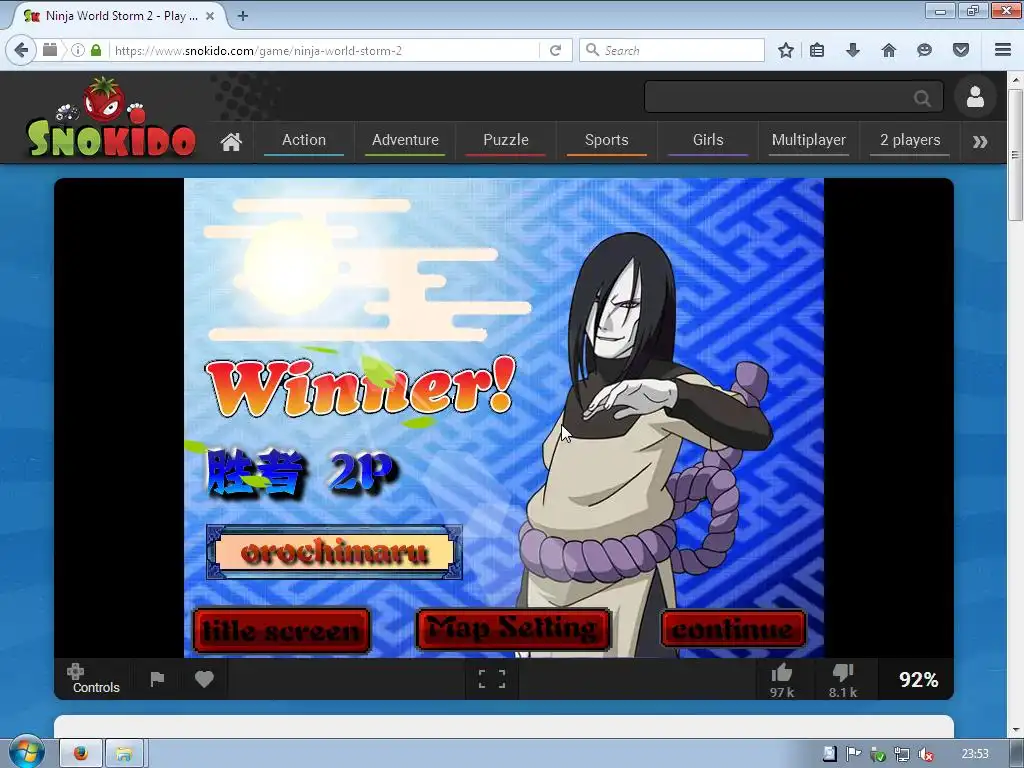Open the Pocket toolbar icon
1024x768 pixels.
[961, 50]
